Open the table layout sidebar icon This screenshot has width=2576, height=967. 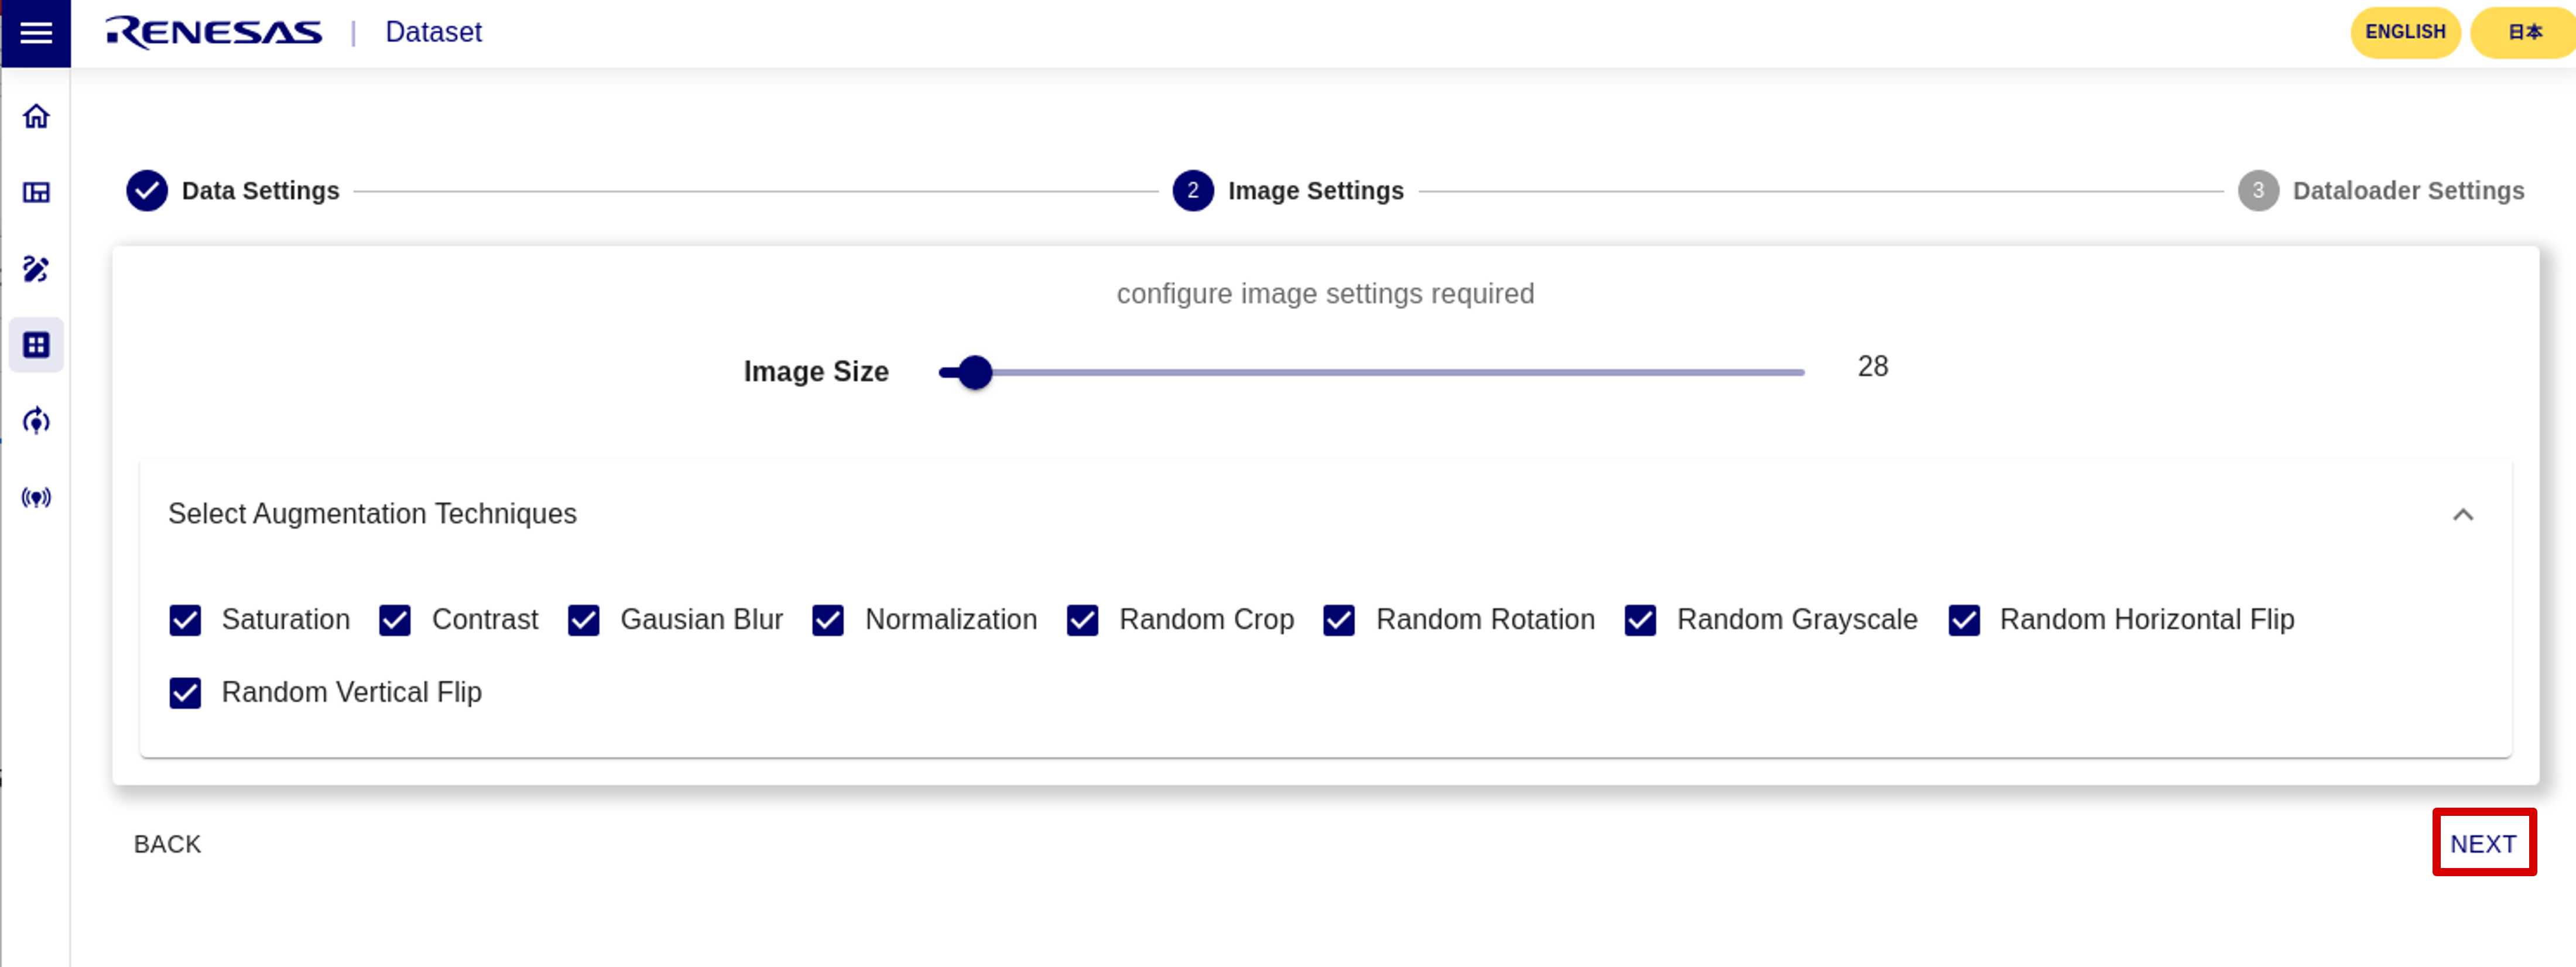point(36,193)
